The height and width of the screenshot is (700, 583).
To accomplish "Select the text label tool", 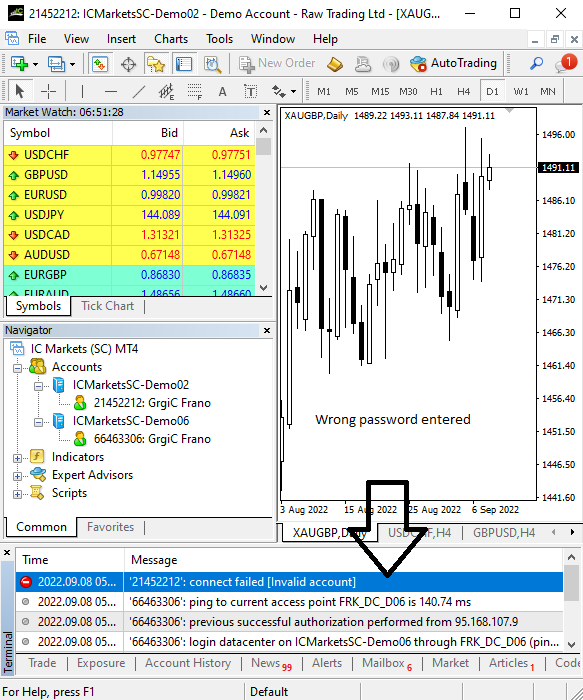I will point(251,92).
